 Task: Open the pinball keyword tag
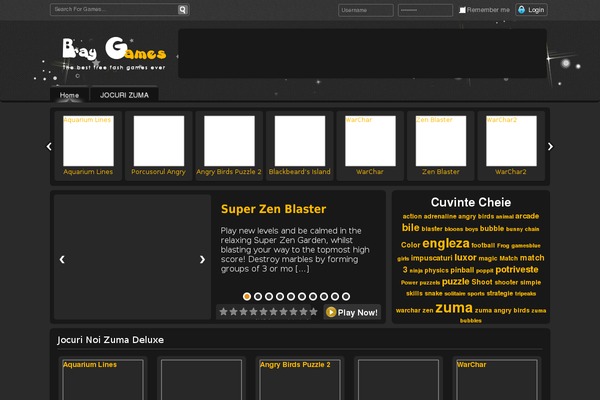pyautogui.click(x=462, y=270)
